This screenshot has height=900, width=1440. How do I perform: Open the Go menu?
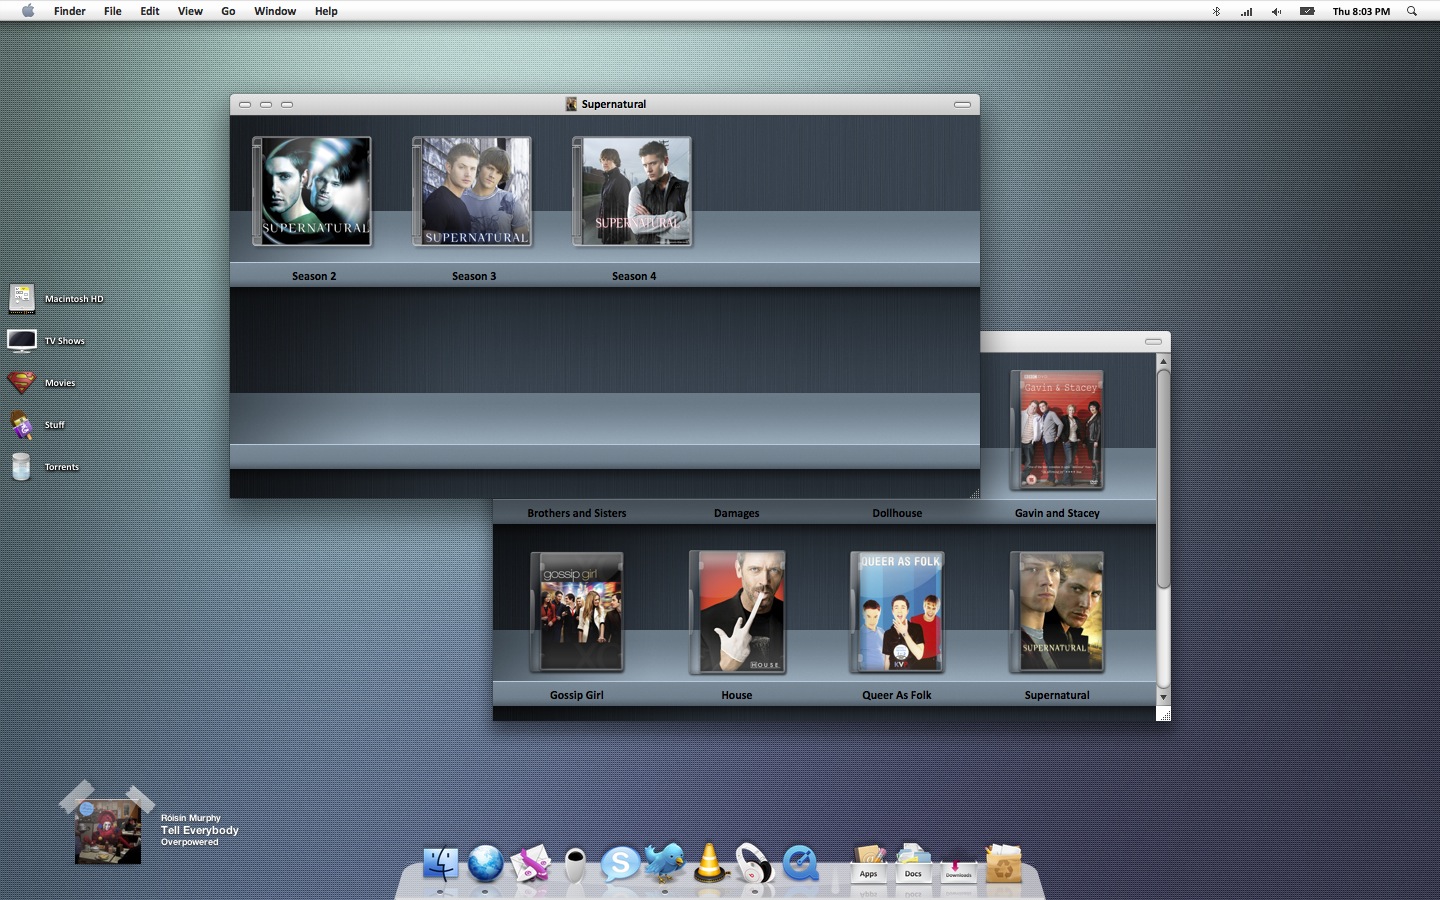click(x=228, y=11)
